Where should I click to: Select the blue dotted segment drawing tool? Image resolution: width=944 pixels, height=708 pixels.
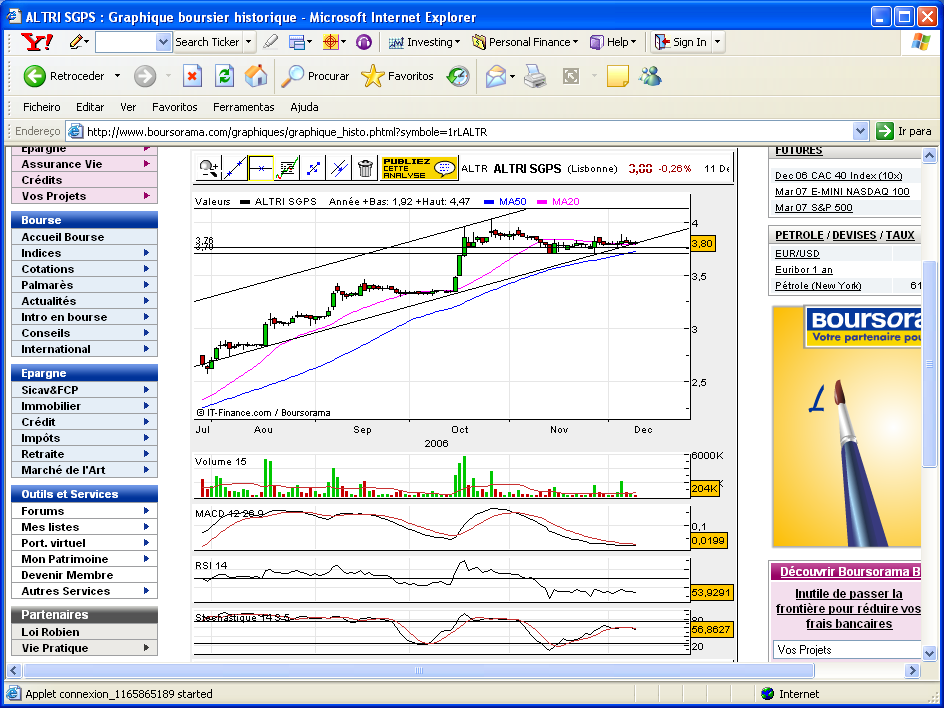[x=313, y=168]
